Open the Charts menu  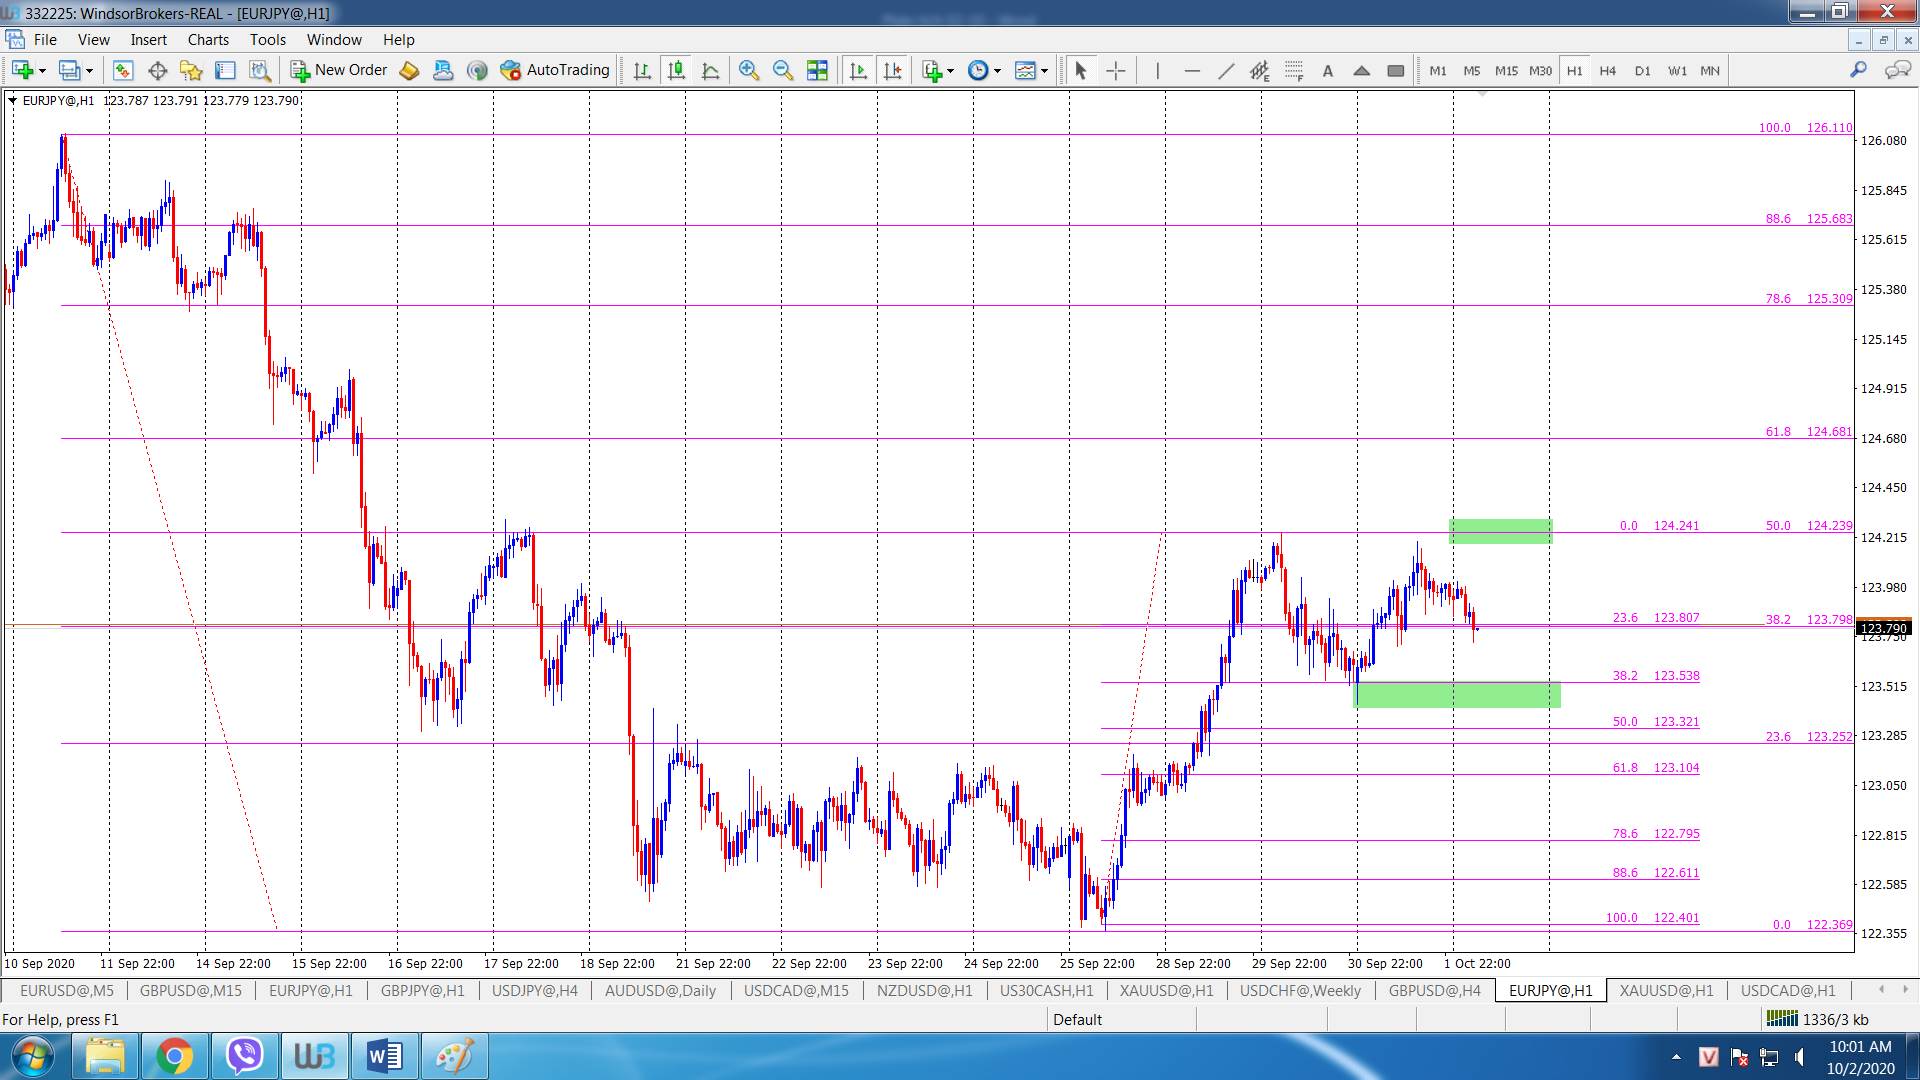pyautogui.click(x=208, y=39)
